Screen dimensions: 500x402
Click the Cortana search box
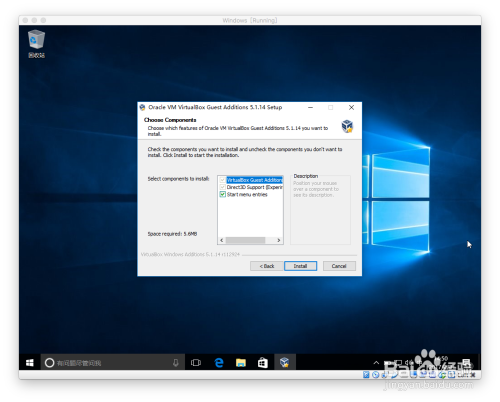click(x=113, y=362)
